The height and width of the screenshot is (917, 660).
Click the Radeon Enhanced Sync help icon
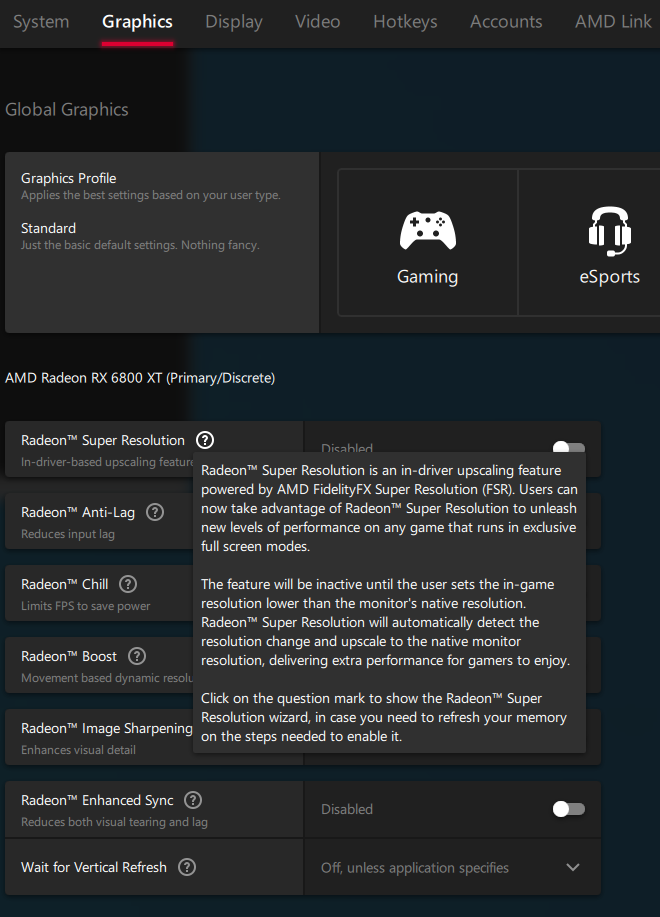[x=193, y=800]
